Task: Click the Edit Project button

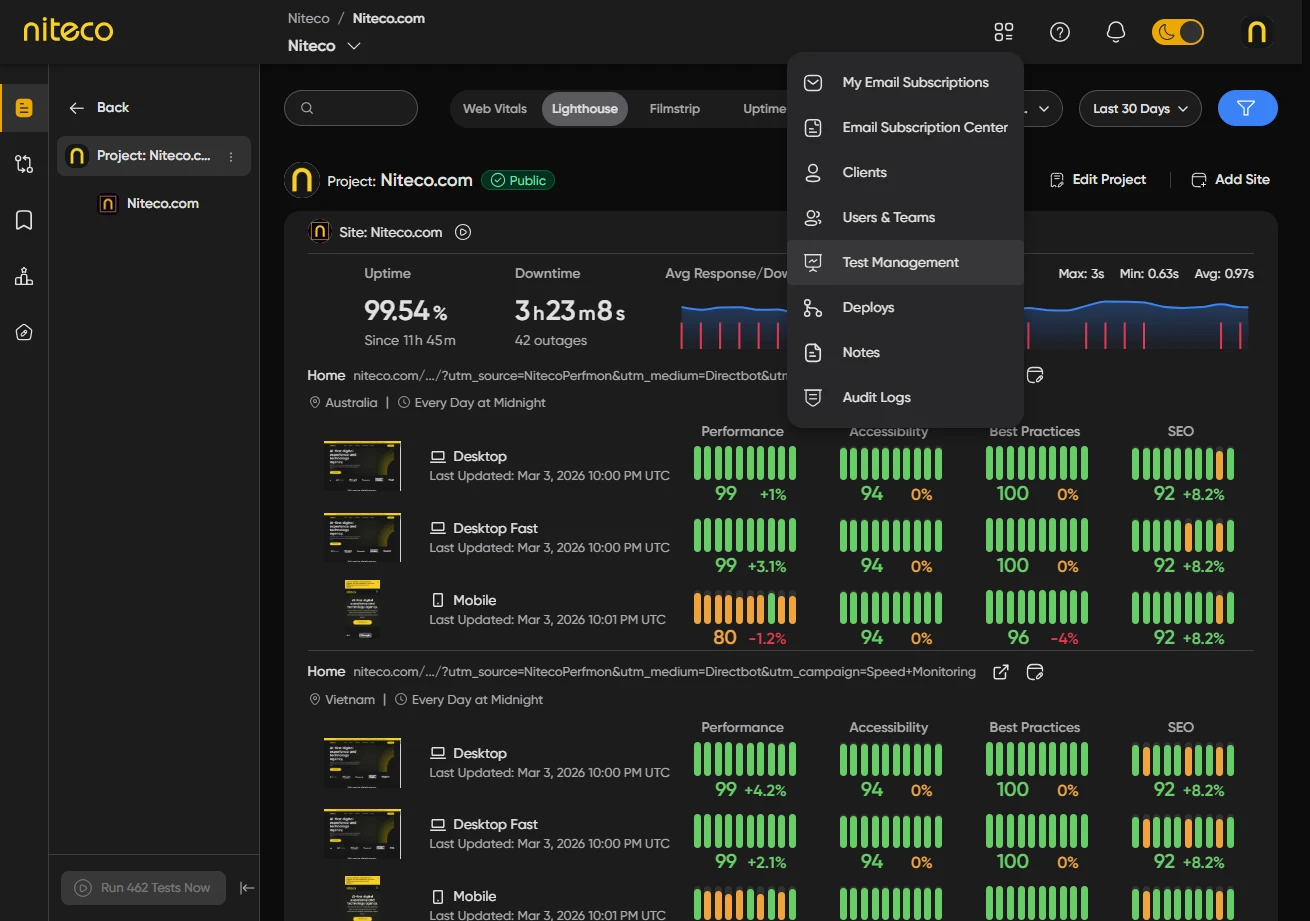Action: (x=1098, y=180)
